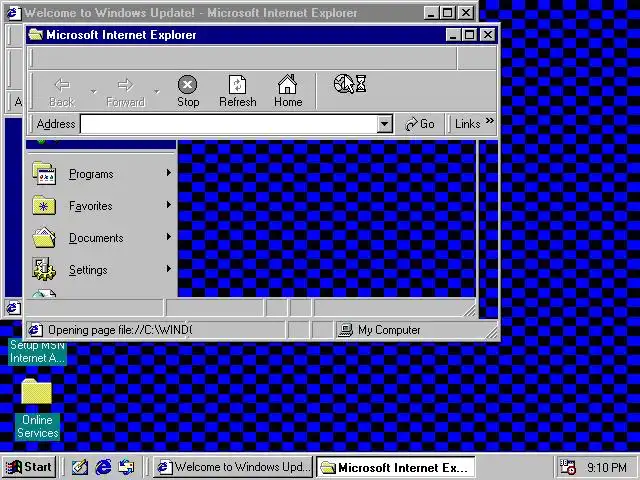Click the grayed Back arrow icon
This screenshot has height=480, width=640.
click(x=62, y=85)
